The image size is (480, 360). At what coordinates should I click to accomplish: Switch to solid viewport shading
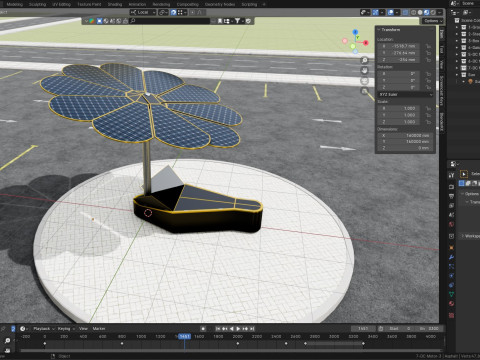[420, 12]
